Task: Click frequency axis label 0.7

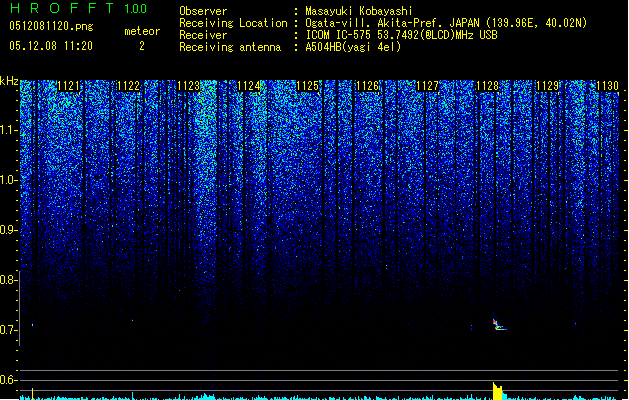Action: point(9,330)
